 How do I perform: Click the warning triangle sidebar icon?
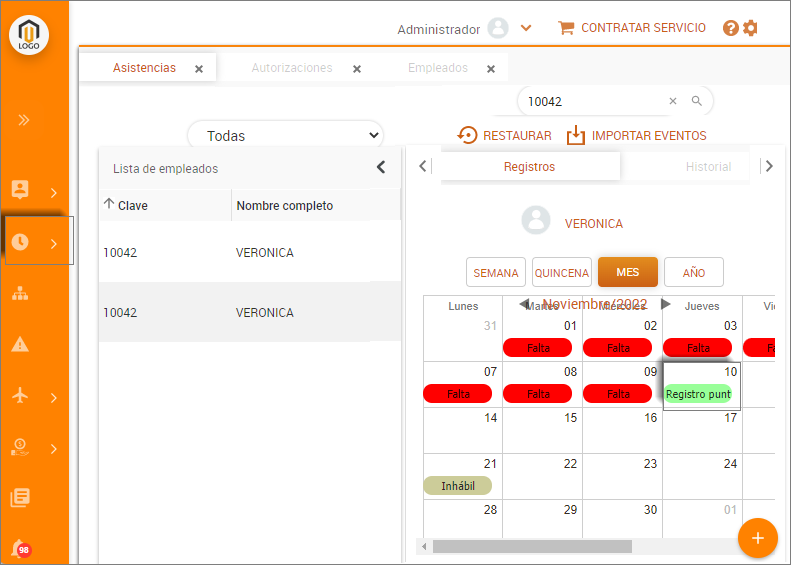[20, 344]
